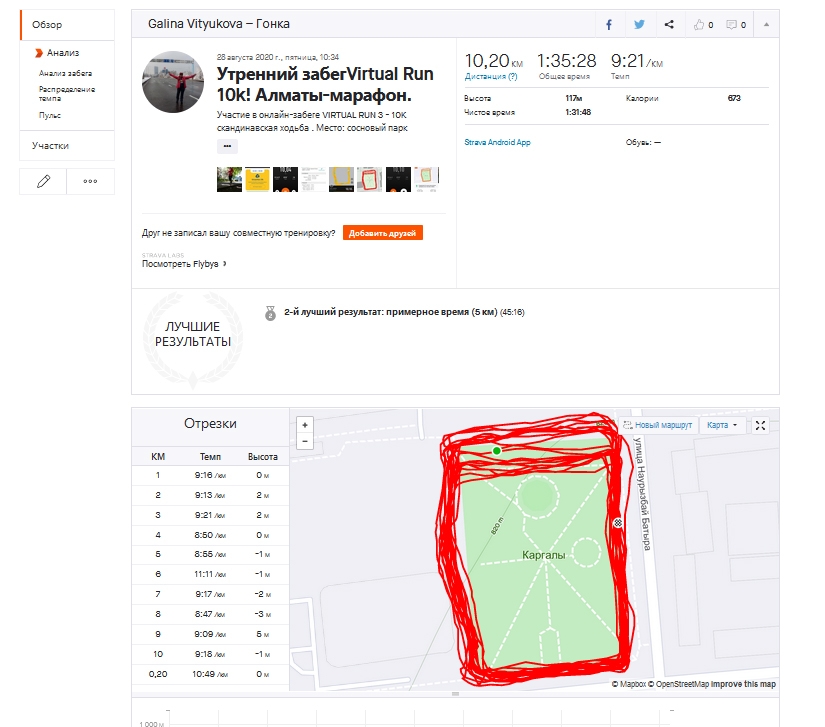Open Пульс analysis in sidebar
Screen dimensions: 825x727
pyautogui.click(x=50, y=115)
